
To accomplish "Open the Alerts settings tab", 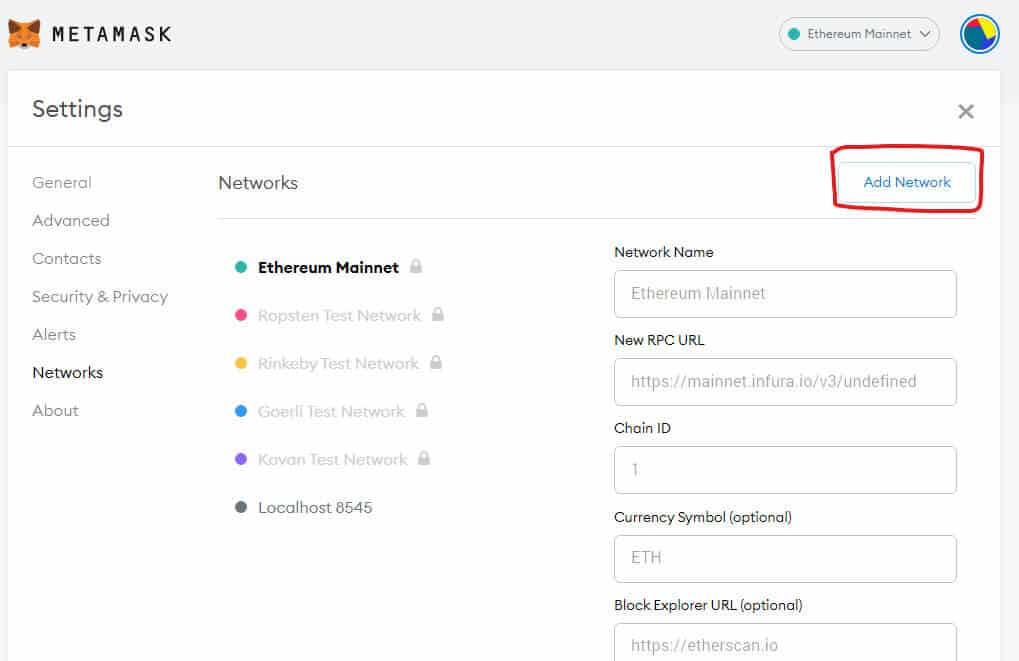I will pyautogui.click(x=54, y=335).
